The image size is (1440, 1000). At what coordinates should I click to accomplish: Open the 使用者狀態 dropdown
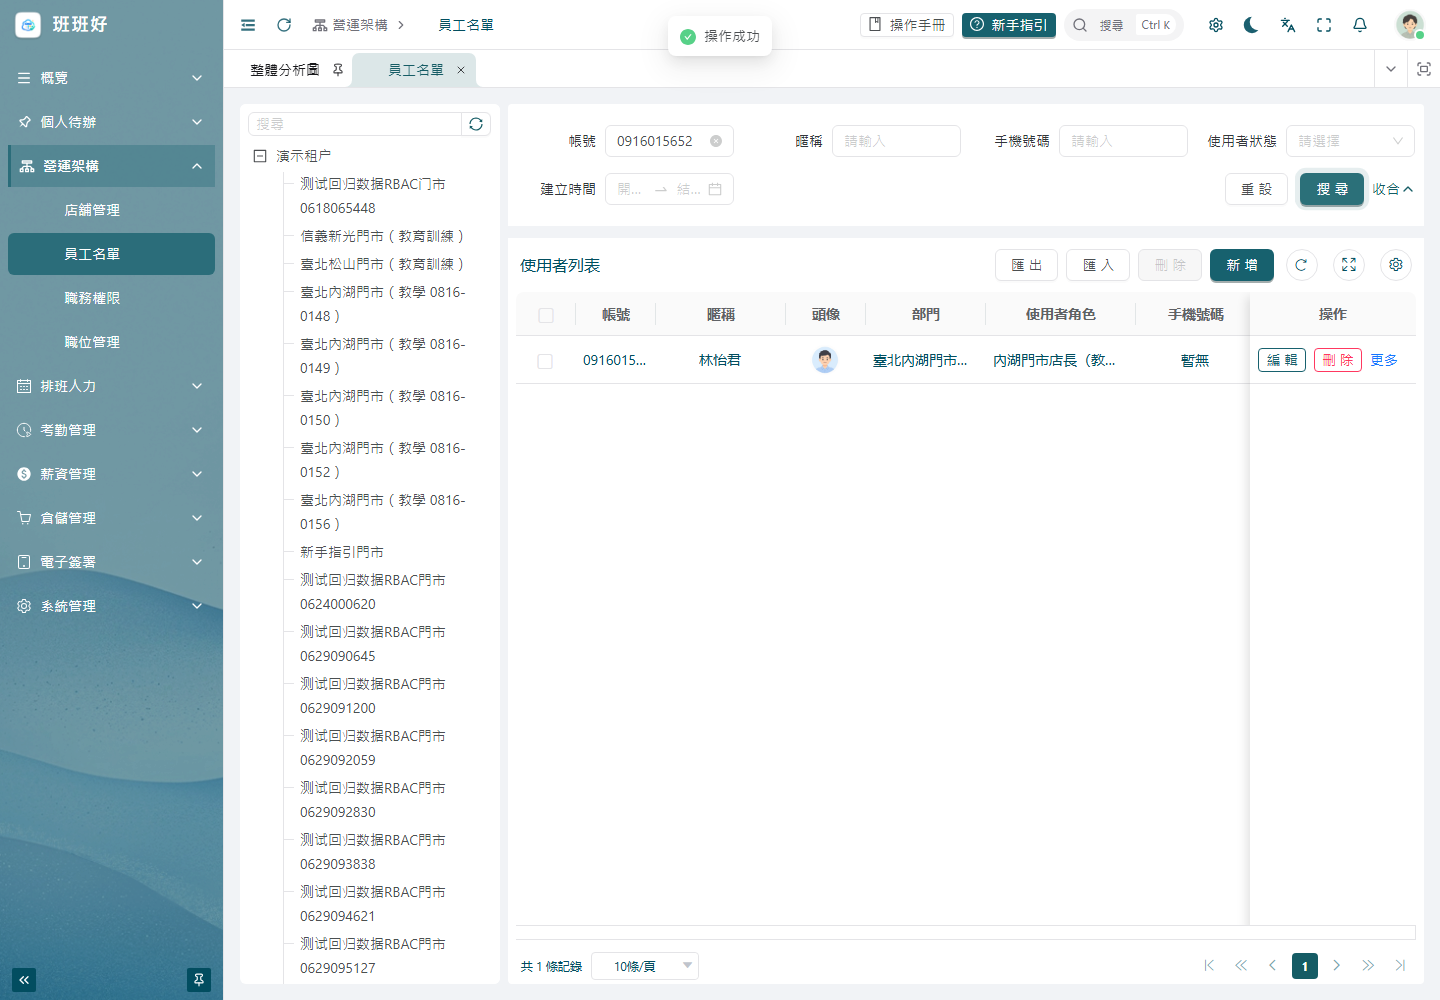click(x=1350, y=141)
